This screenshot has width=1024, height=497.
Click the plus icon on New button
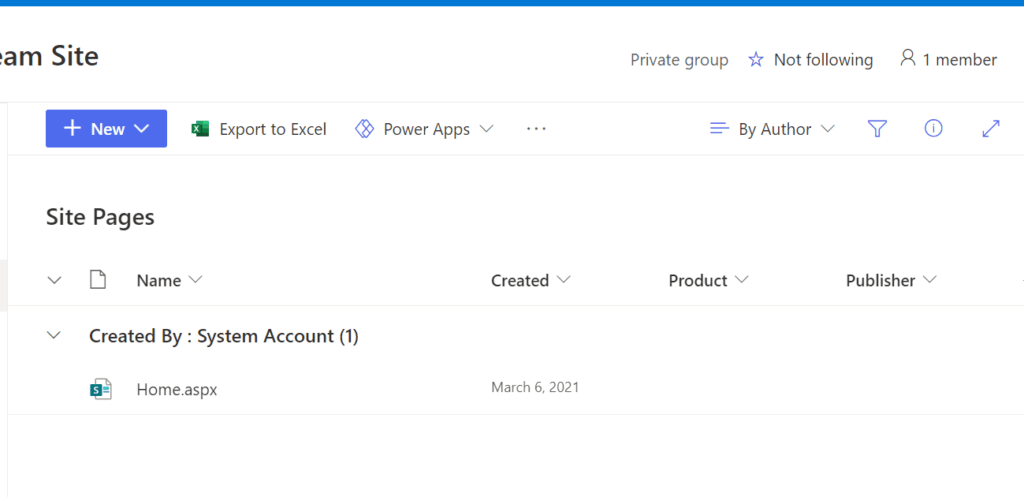pyautogui.click(x=72, y=128)
